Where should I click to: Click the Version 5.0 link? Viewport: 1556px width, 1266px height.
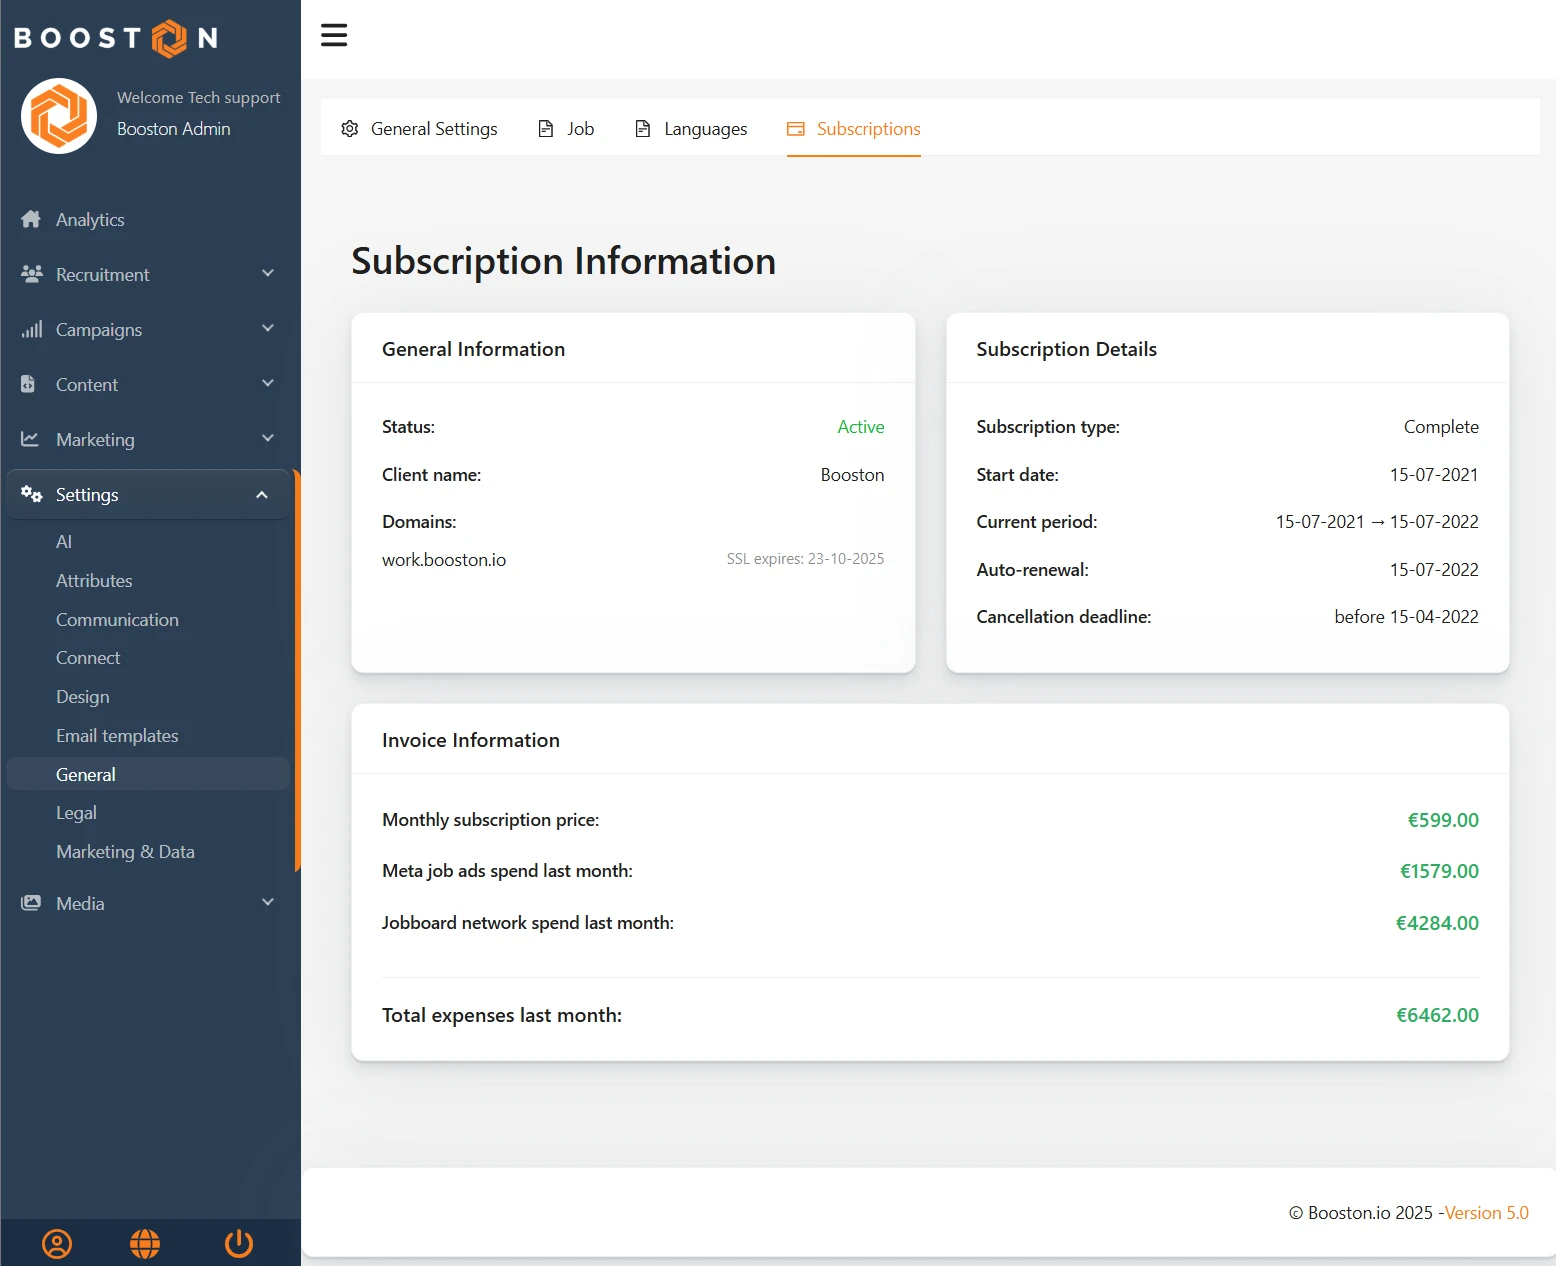pos(1486,1213)
